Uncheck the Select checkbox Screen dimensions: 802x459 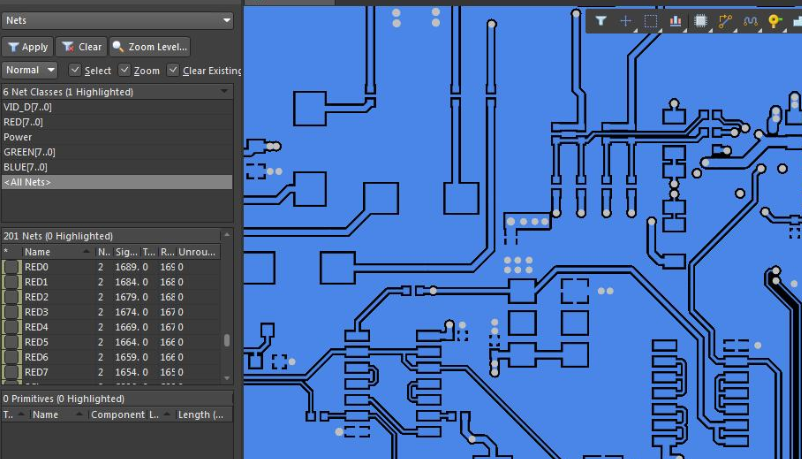tap(75, 70)
